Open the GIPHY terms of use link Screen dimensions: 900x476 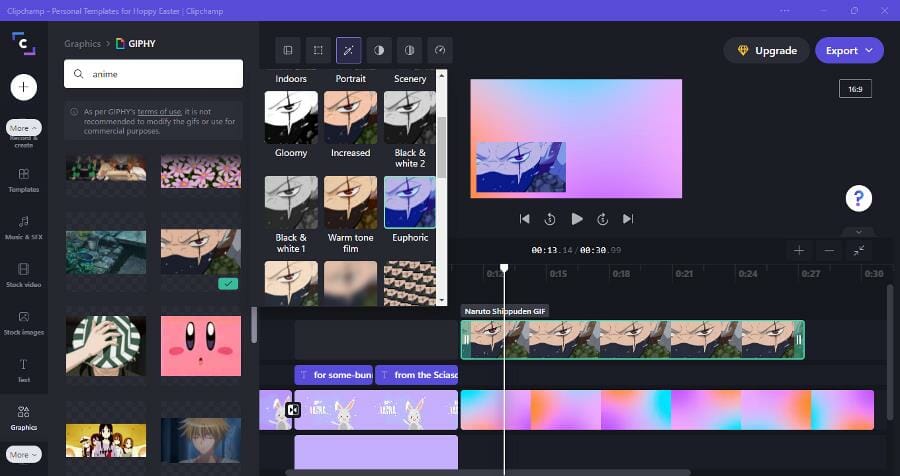[159, 112]
